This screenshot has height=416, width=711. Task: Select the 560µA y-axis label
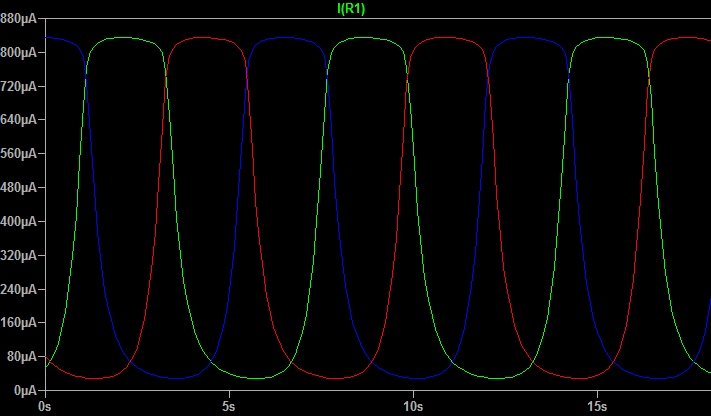point(19,154)
